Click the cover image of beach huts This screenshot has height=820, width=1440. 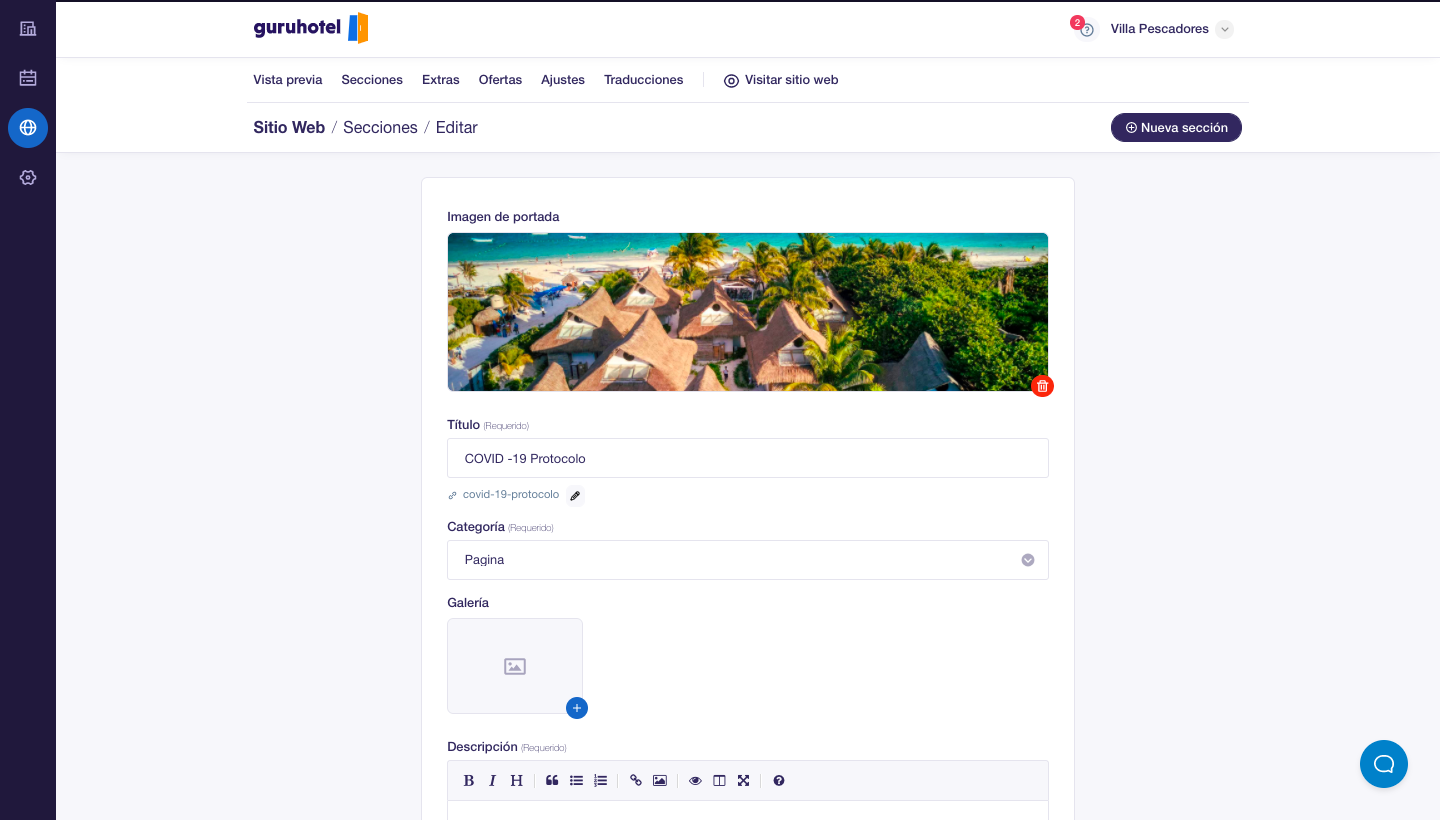pos(748,312)
